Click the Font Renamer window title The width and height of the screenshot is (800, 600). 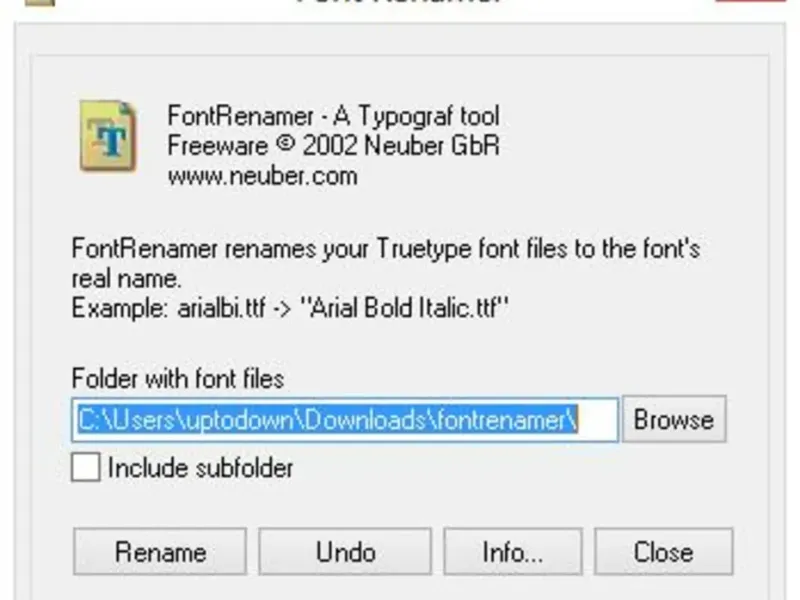pyautogui.click(x=399, y=2)
